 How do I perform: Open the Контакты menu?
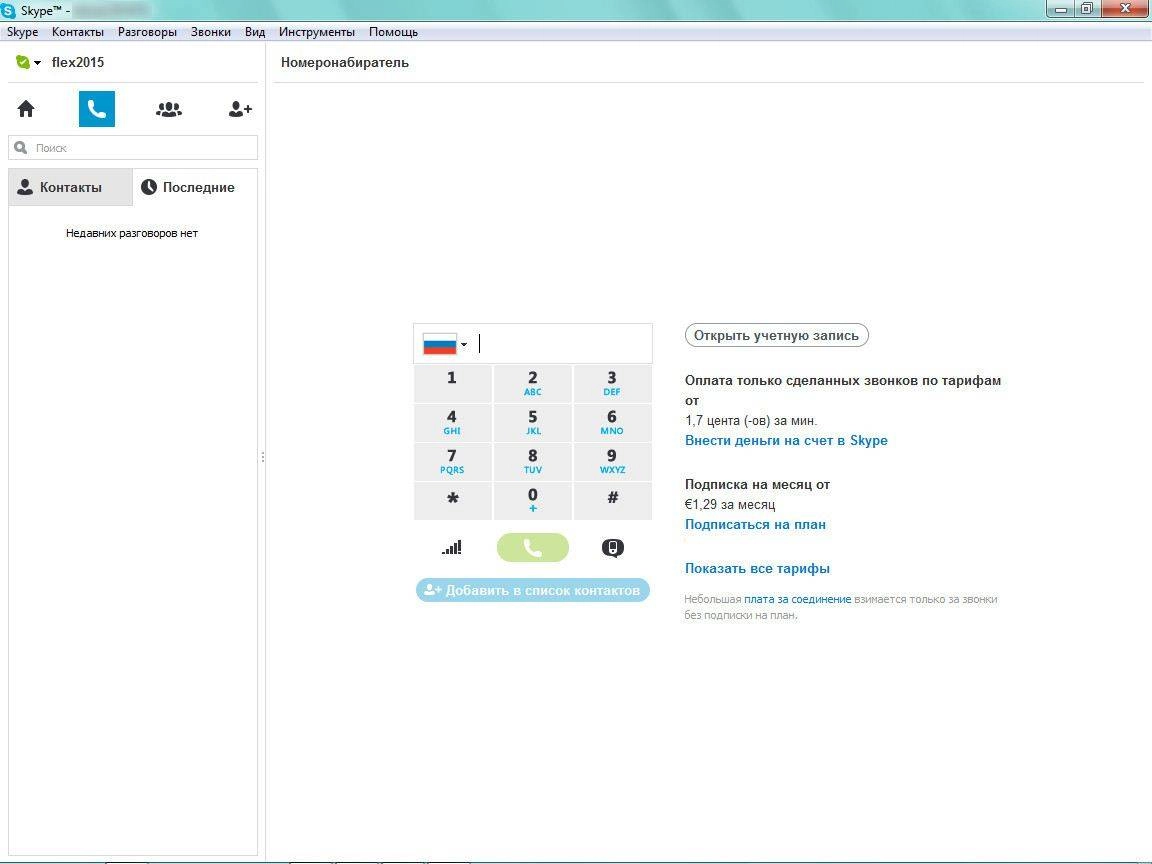(78, 32)
